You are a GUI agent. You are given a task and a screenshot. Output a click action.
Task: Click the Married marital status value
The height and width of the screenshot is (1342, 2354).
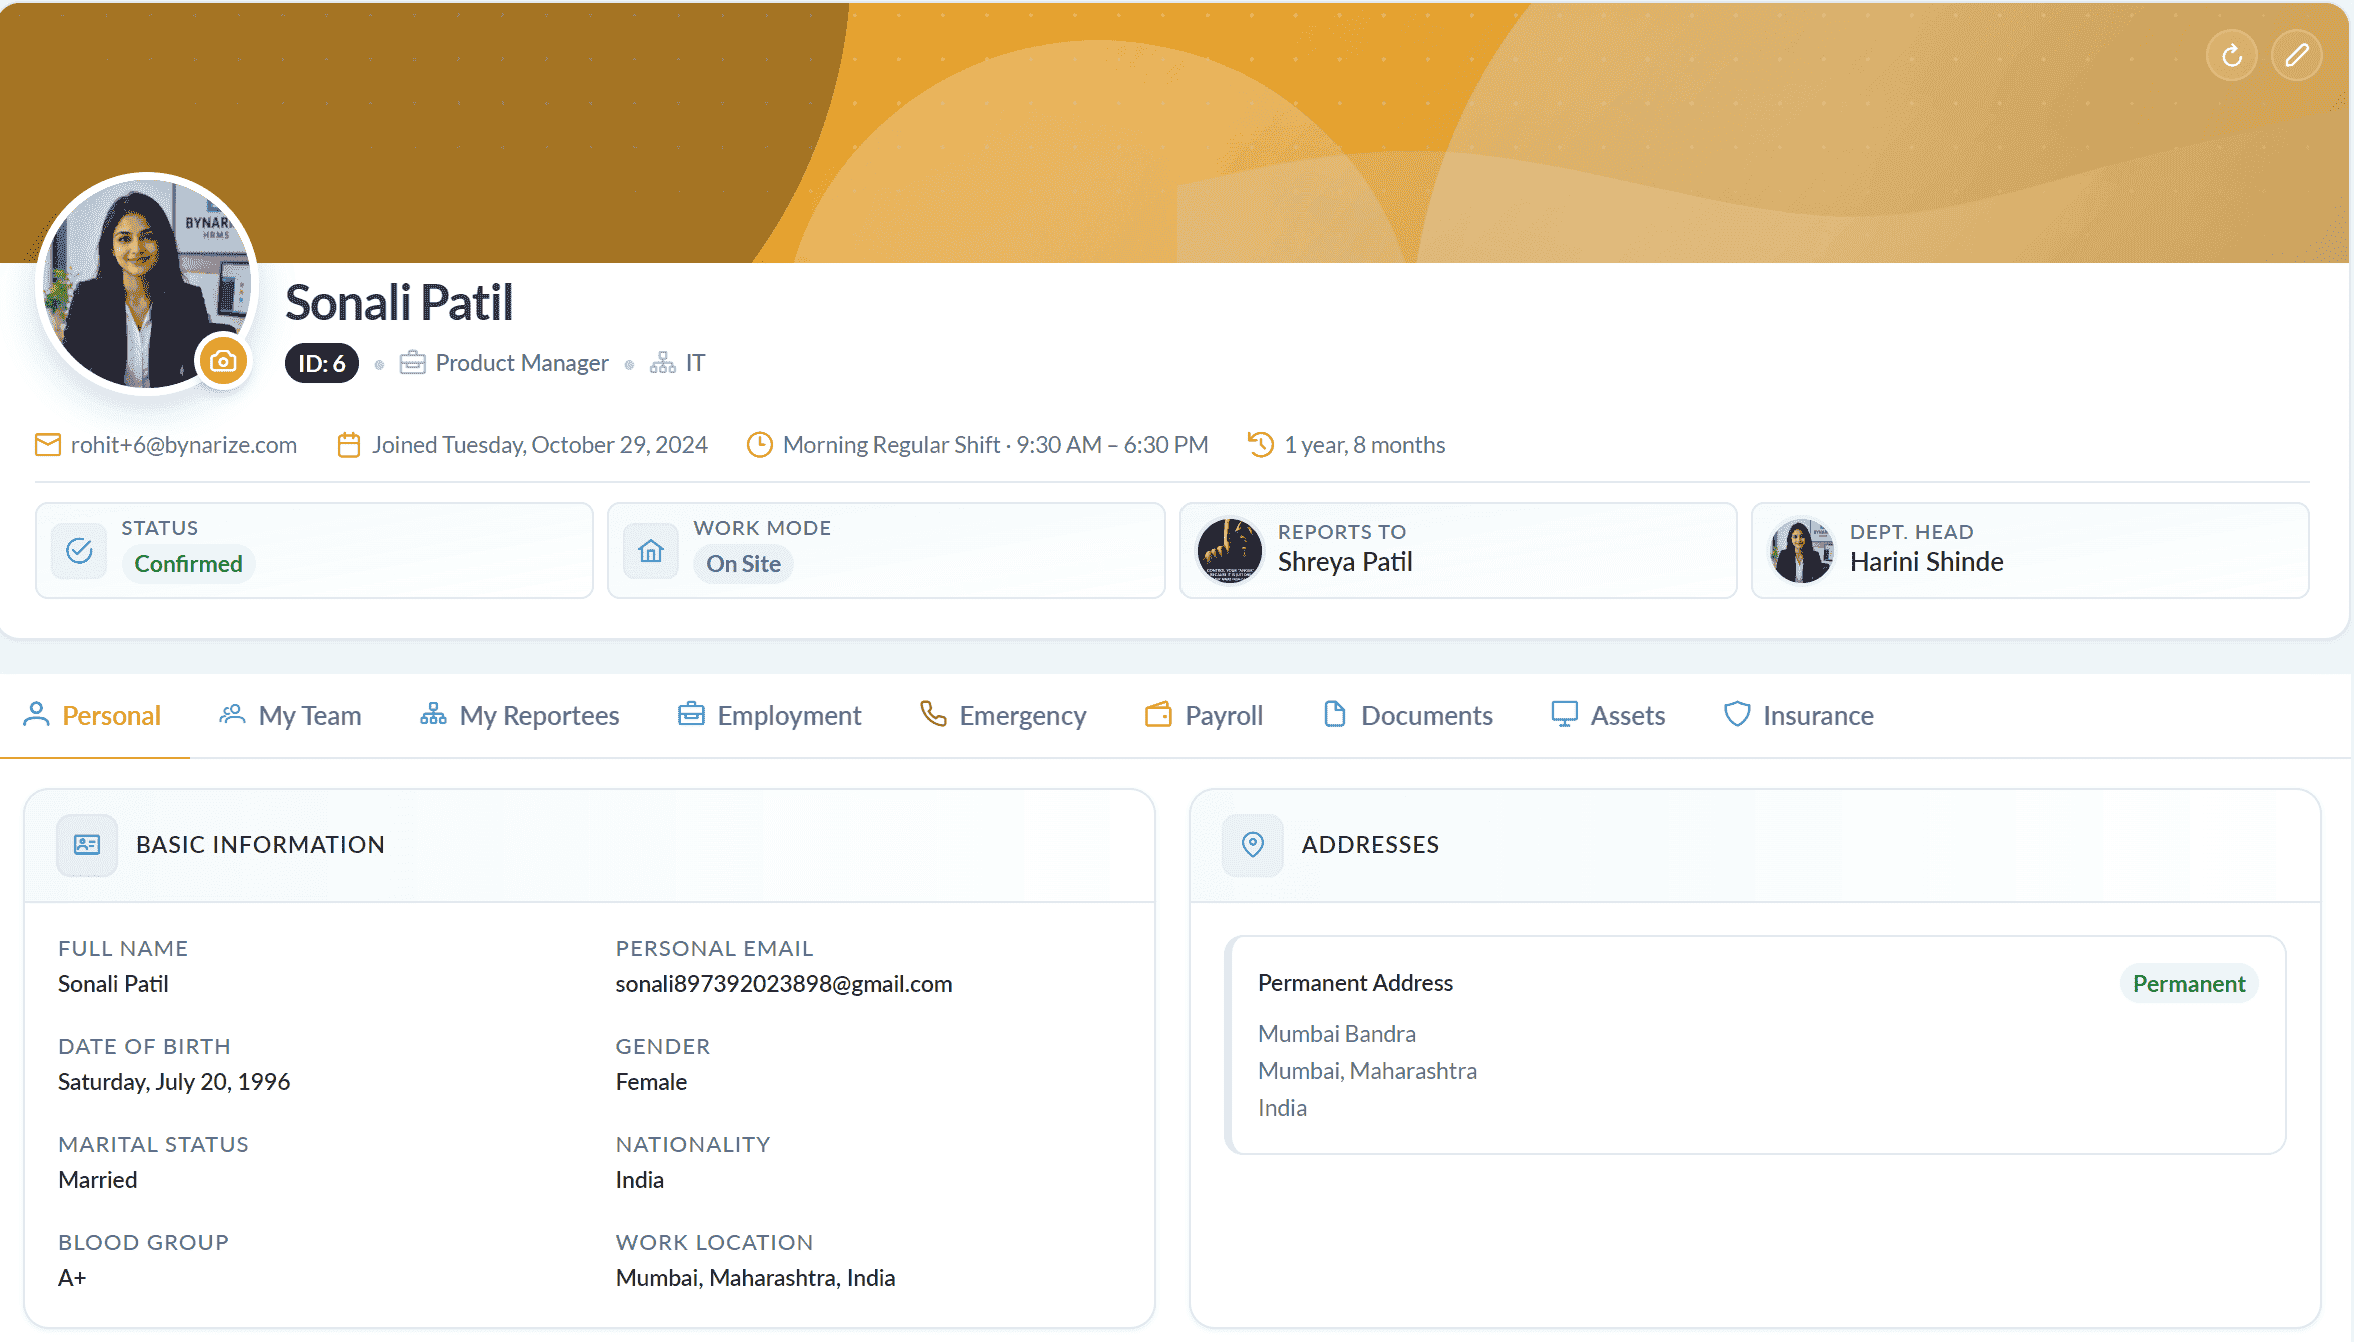(98, 1180)
